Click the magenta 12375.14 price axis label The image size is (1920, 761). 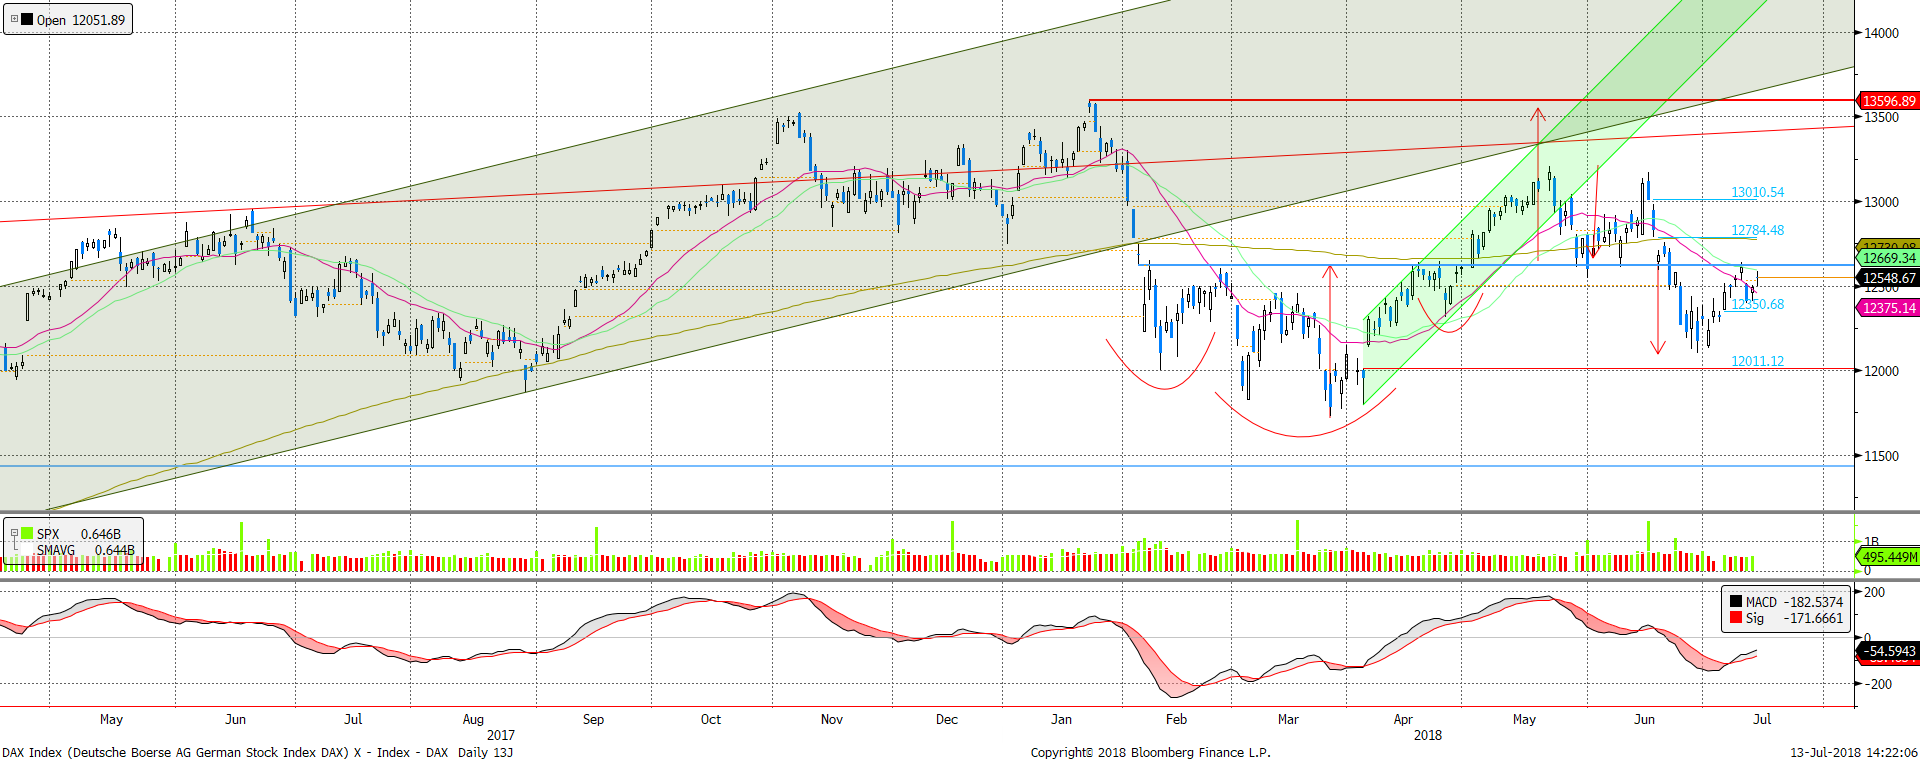1889,308
